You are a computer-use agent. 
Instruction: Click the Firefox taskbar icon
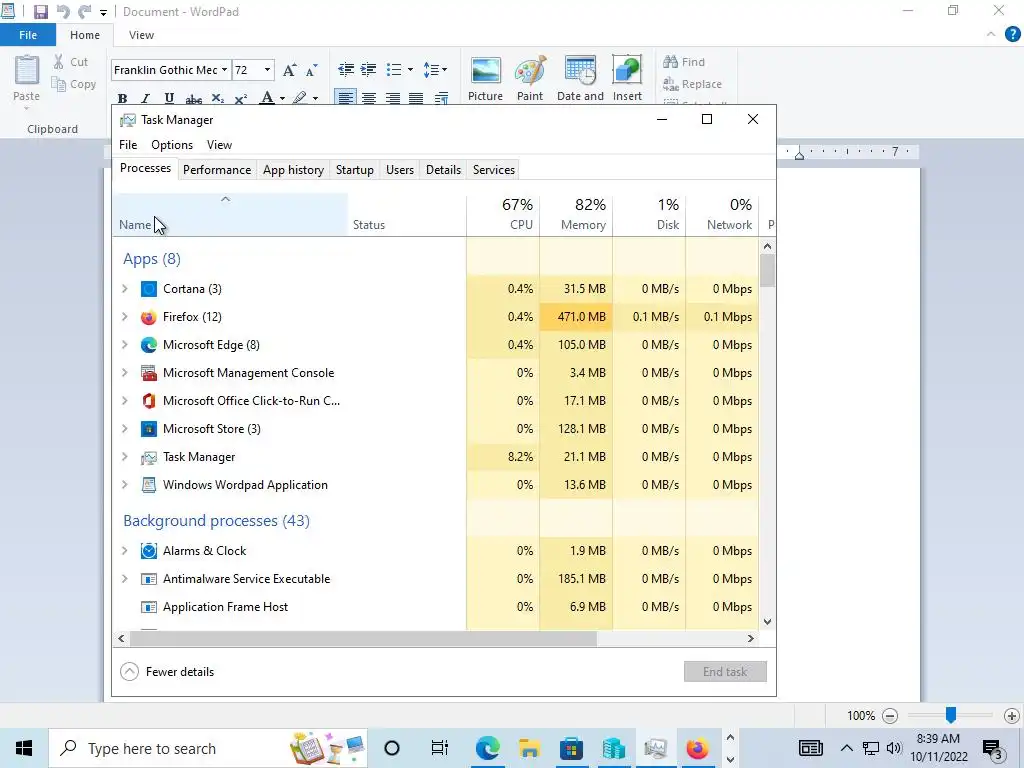(x=697, y=748)
